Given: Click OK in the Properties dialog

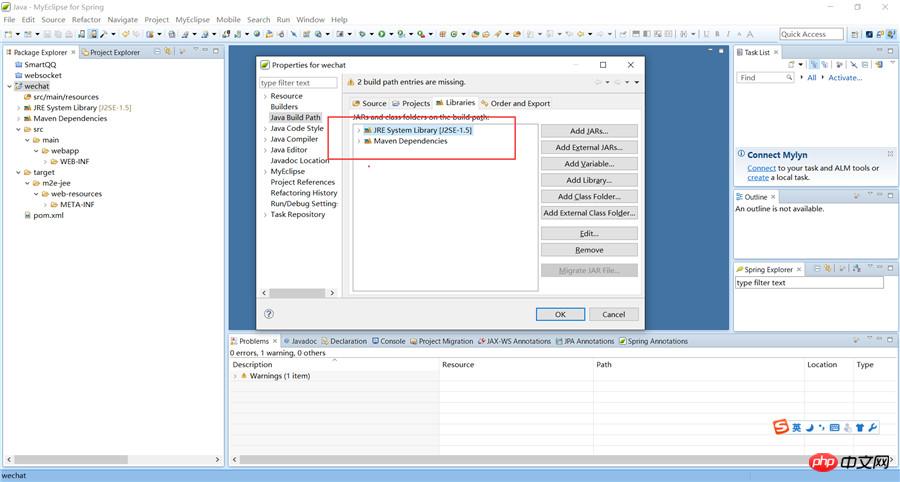Looking at the screenshot, I should click(x=560, y=314).
